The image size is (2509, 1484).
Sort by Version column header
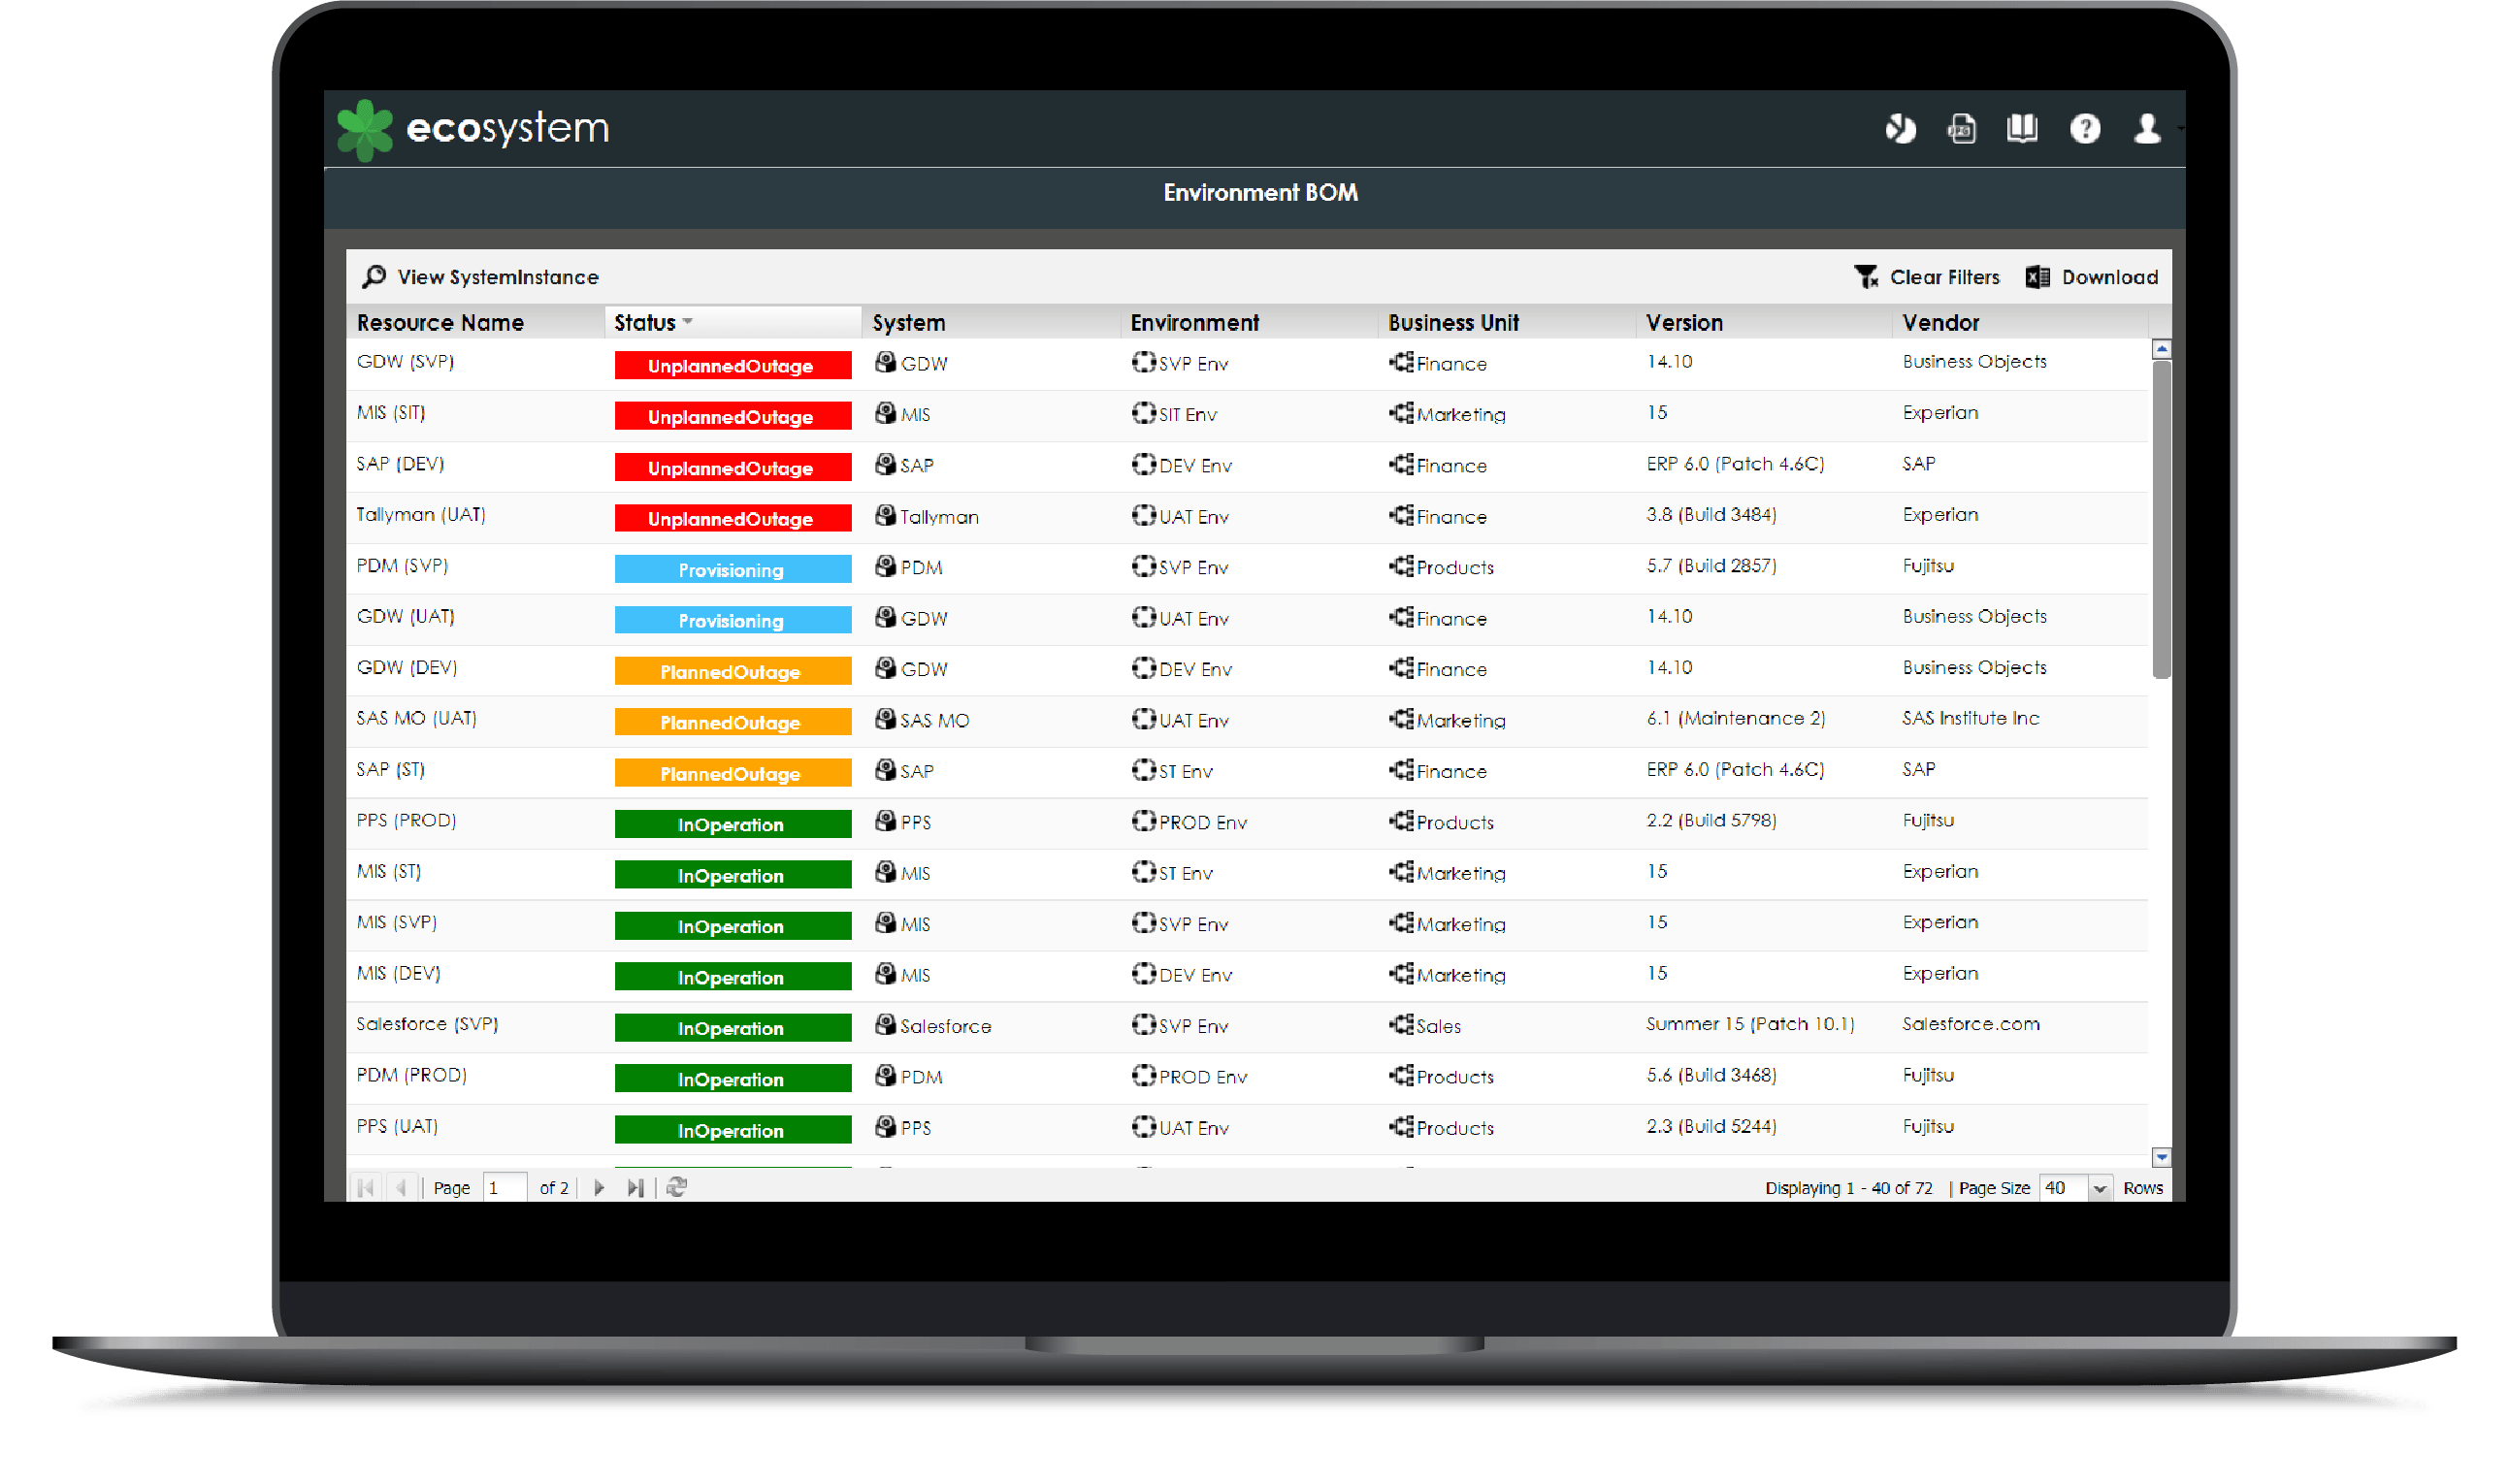(x=1684, y=323)
